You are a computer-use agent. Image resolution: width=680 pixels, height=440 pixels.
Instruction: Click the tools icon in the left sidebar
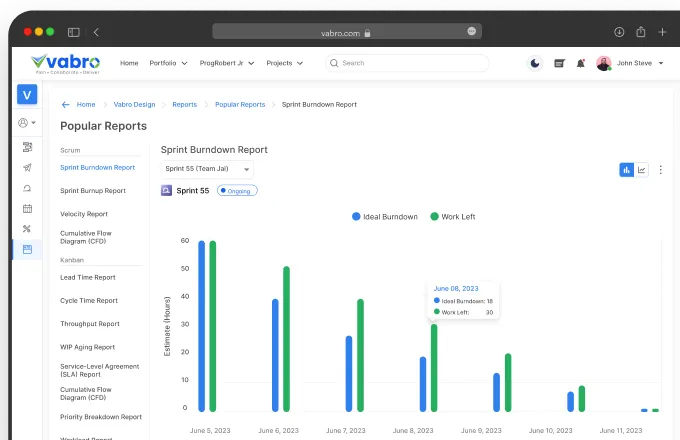27,229
